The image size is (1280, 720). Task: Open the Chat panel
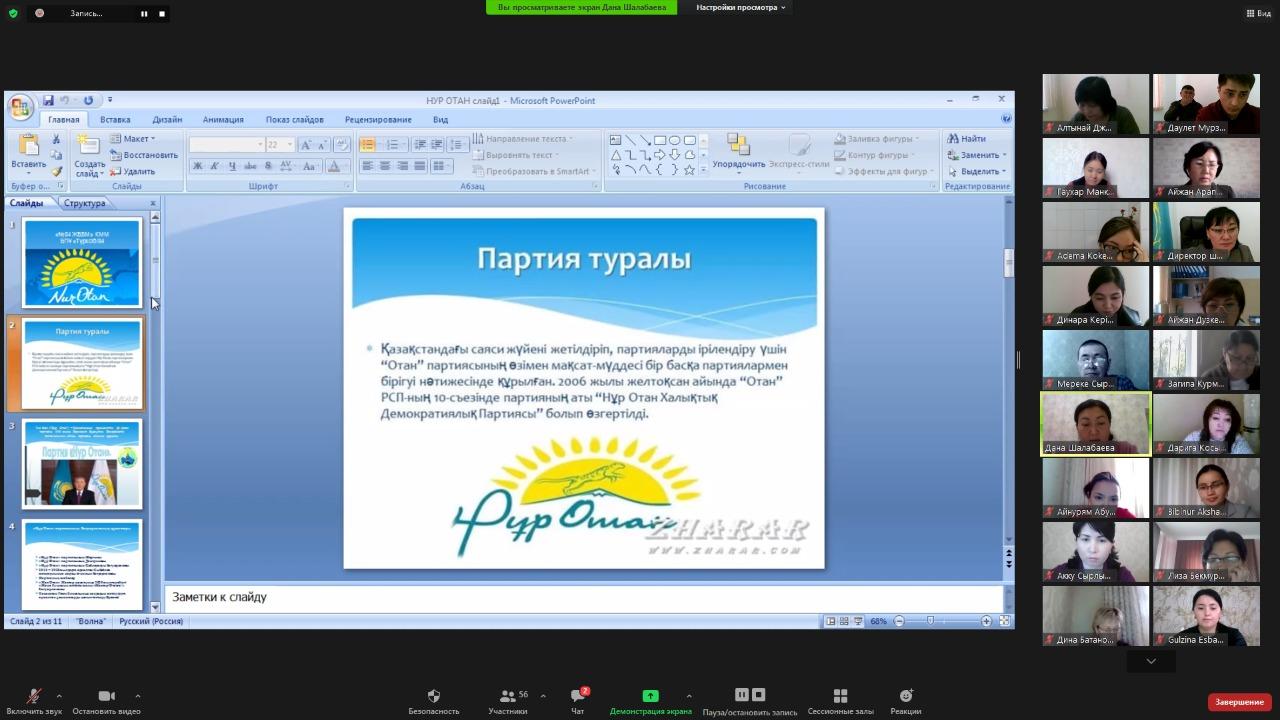(x=577, y=696)
